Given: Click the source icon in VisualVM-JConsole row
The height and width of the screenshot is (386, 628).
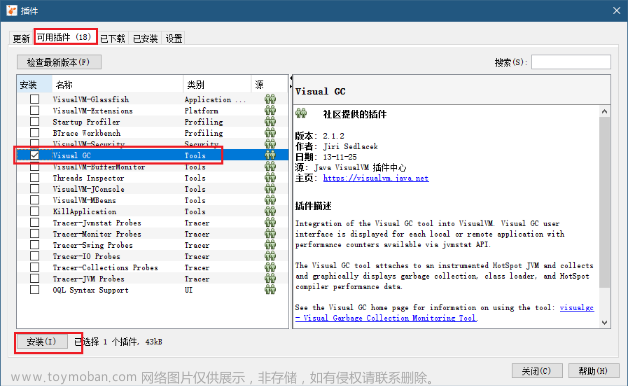Looking at the screenshot, I should point(270,189).
